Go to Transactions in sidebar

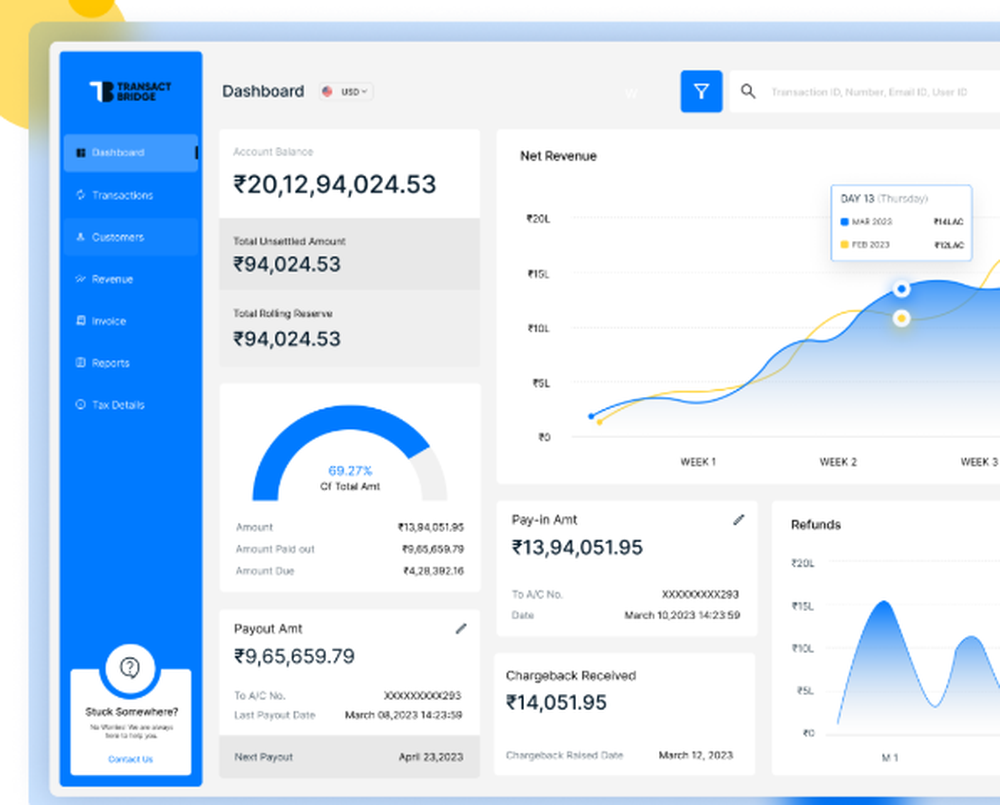131,195
